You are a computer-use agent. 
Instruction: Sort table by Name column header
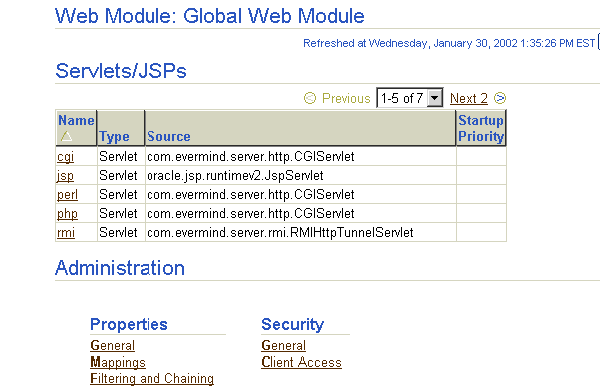pos(76,120)
